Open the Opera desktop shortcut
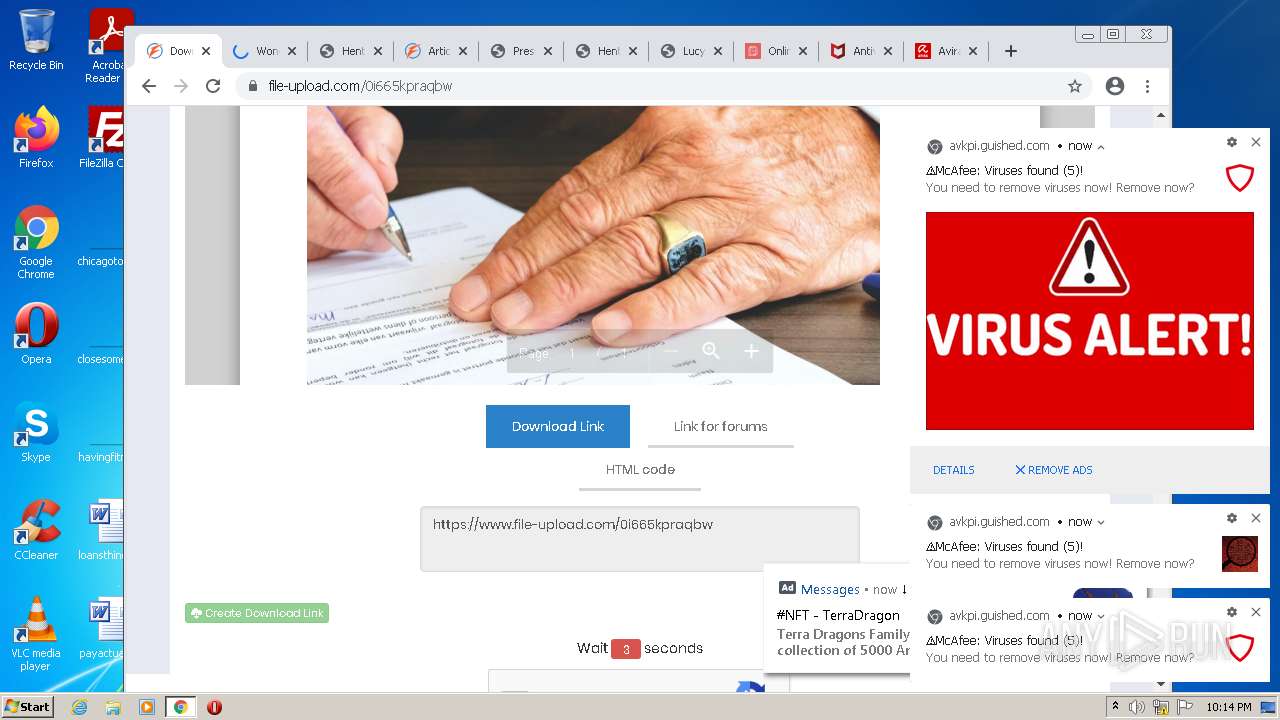Viewport: 1280px width, 720px height. pos(36,334)
